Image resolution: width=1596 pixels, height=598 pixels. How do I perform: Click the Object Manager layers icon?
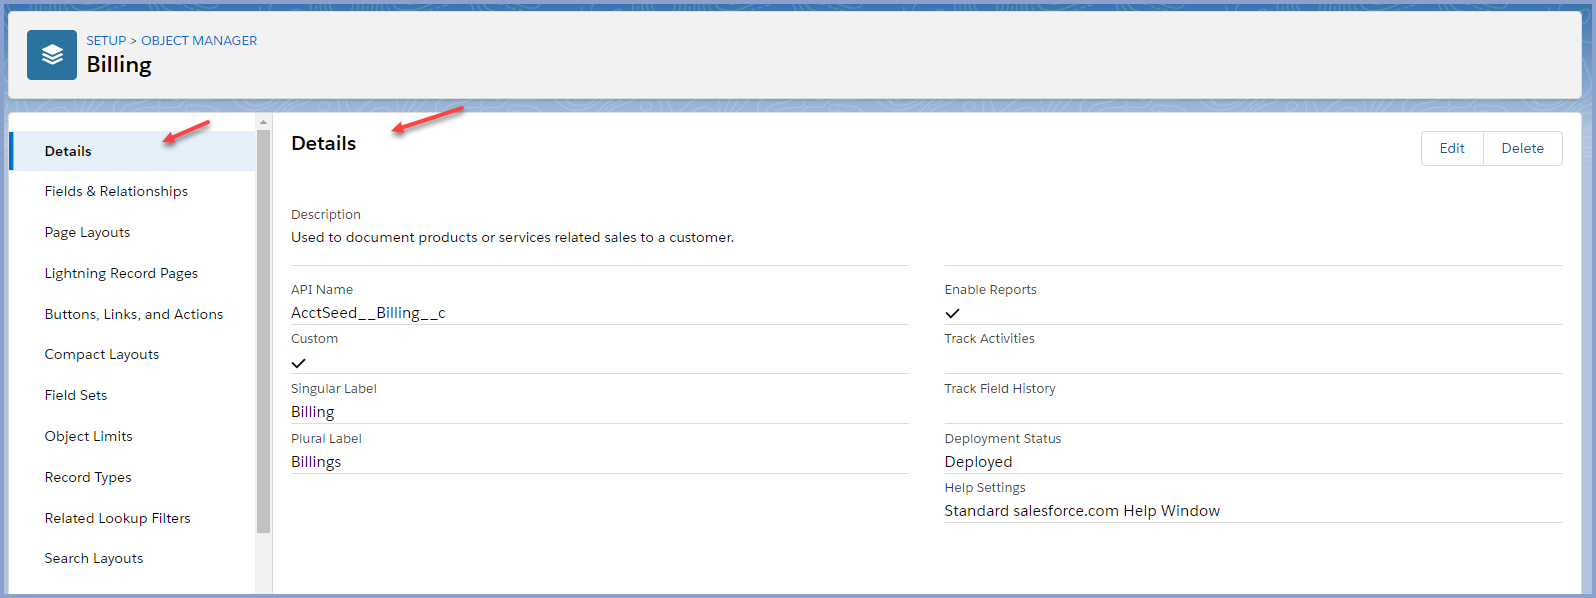(52, 55)
